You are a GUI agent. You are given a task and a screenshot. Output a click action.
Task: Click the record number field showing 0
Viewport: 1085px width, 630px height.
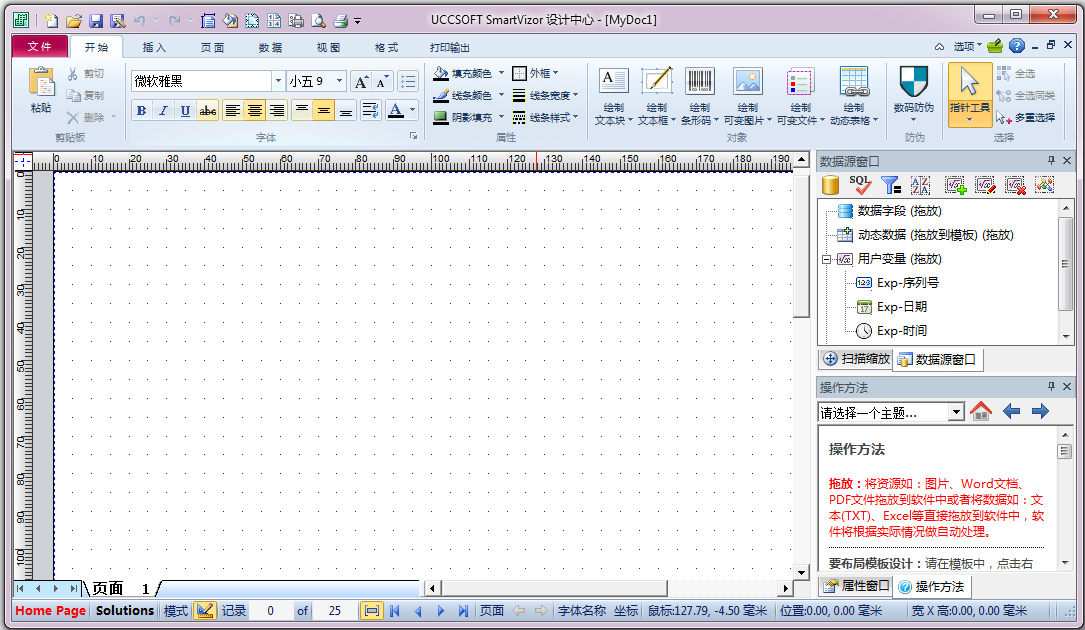tap(271, 611)
